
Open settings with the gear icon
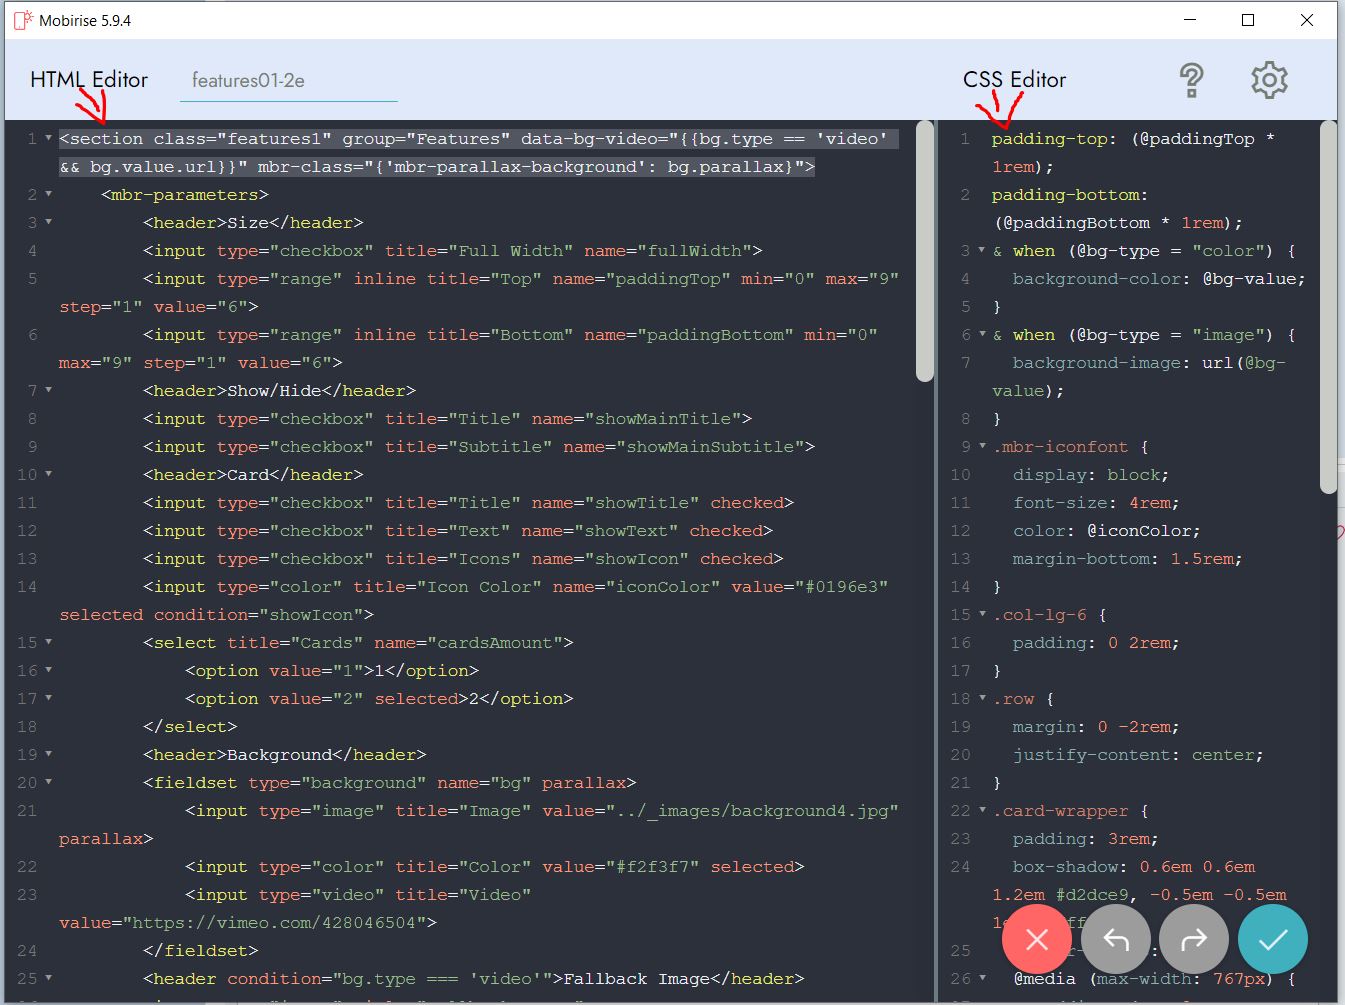pos(1269,80)
